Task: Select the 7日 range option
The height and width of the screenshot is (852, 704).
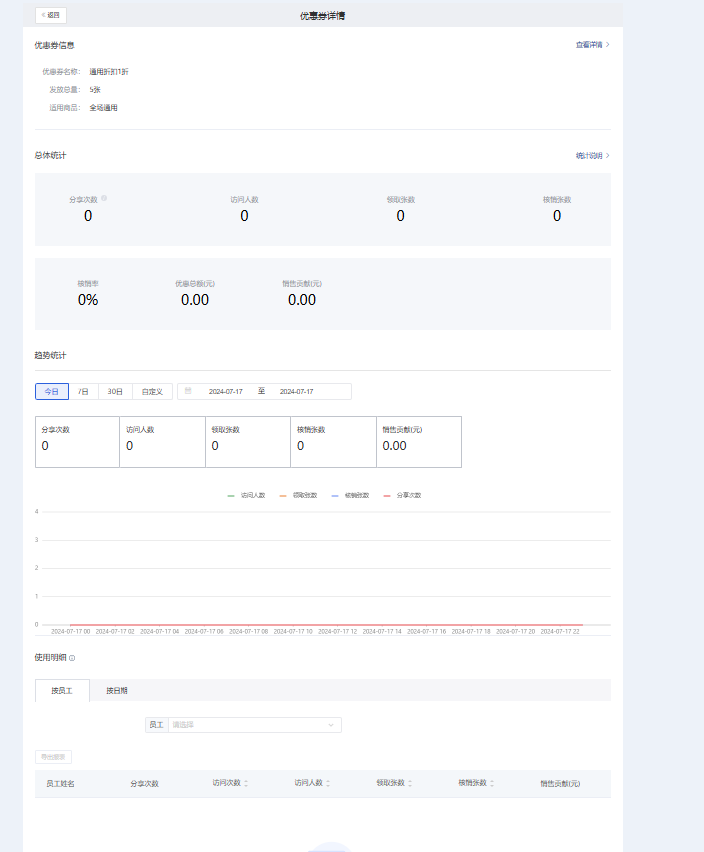Action: (83, 391)
